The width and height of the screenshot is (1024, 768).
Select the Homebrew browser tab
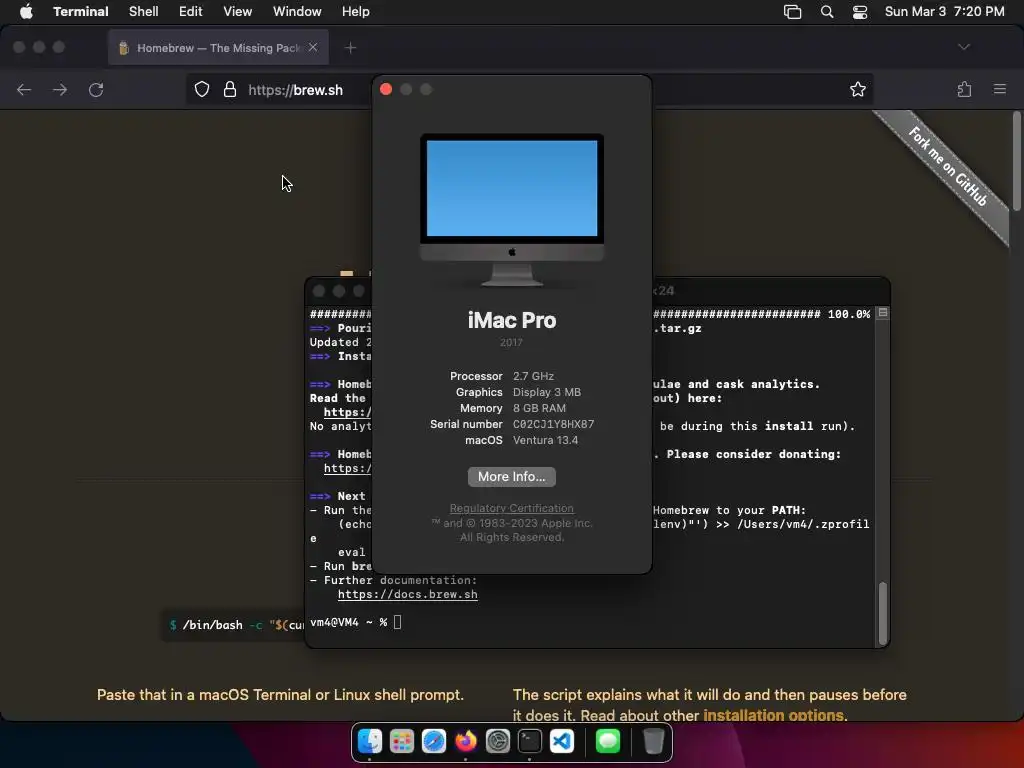click(x=218, y=48)
